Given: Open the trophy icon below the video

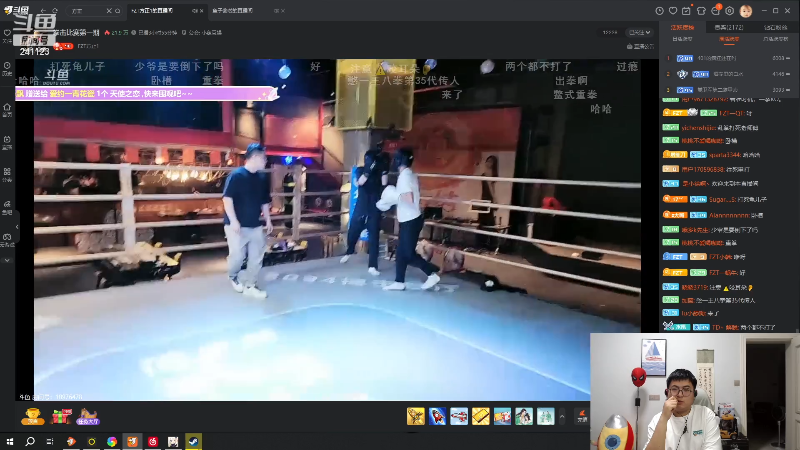Looking at the screenshot, I should tap(32, 416).
